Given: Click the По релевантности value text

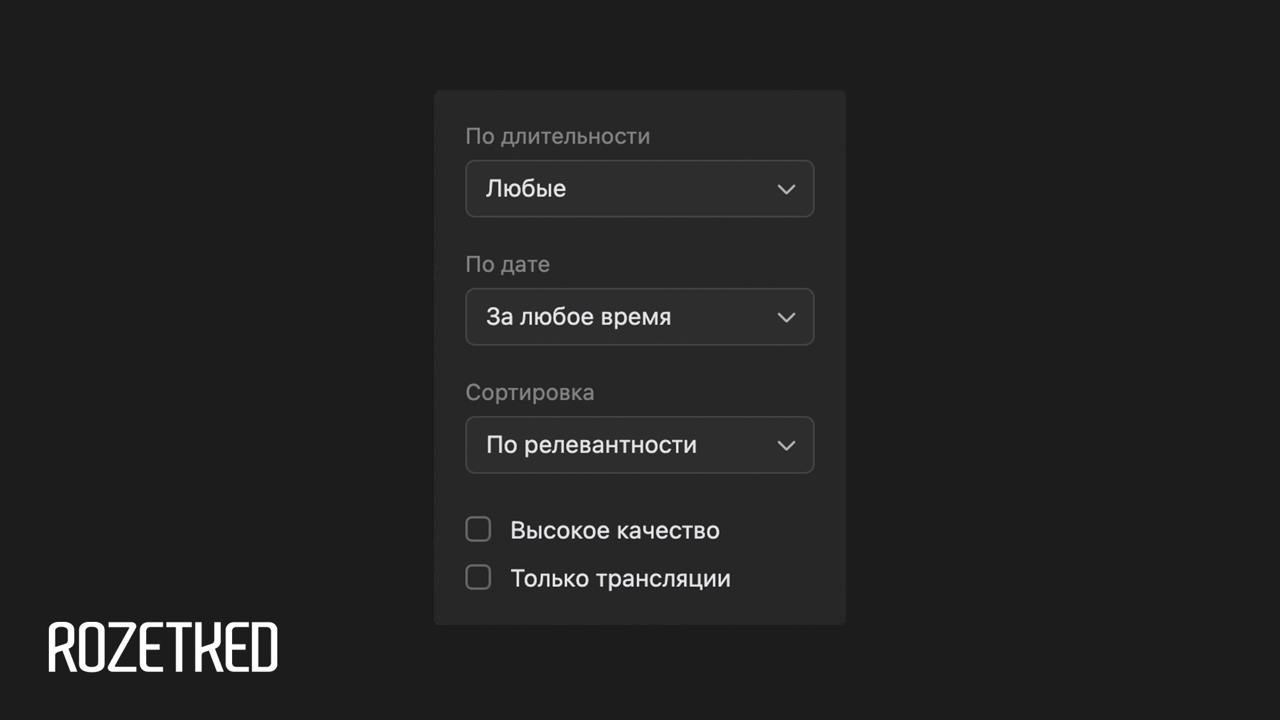Looking at the screenshot, I should pos(591,445).
